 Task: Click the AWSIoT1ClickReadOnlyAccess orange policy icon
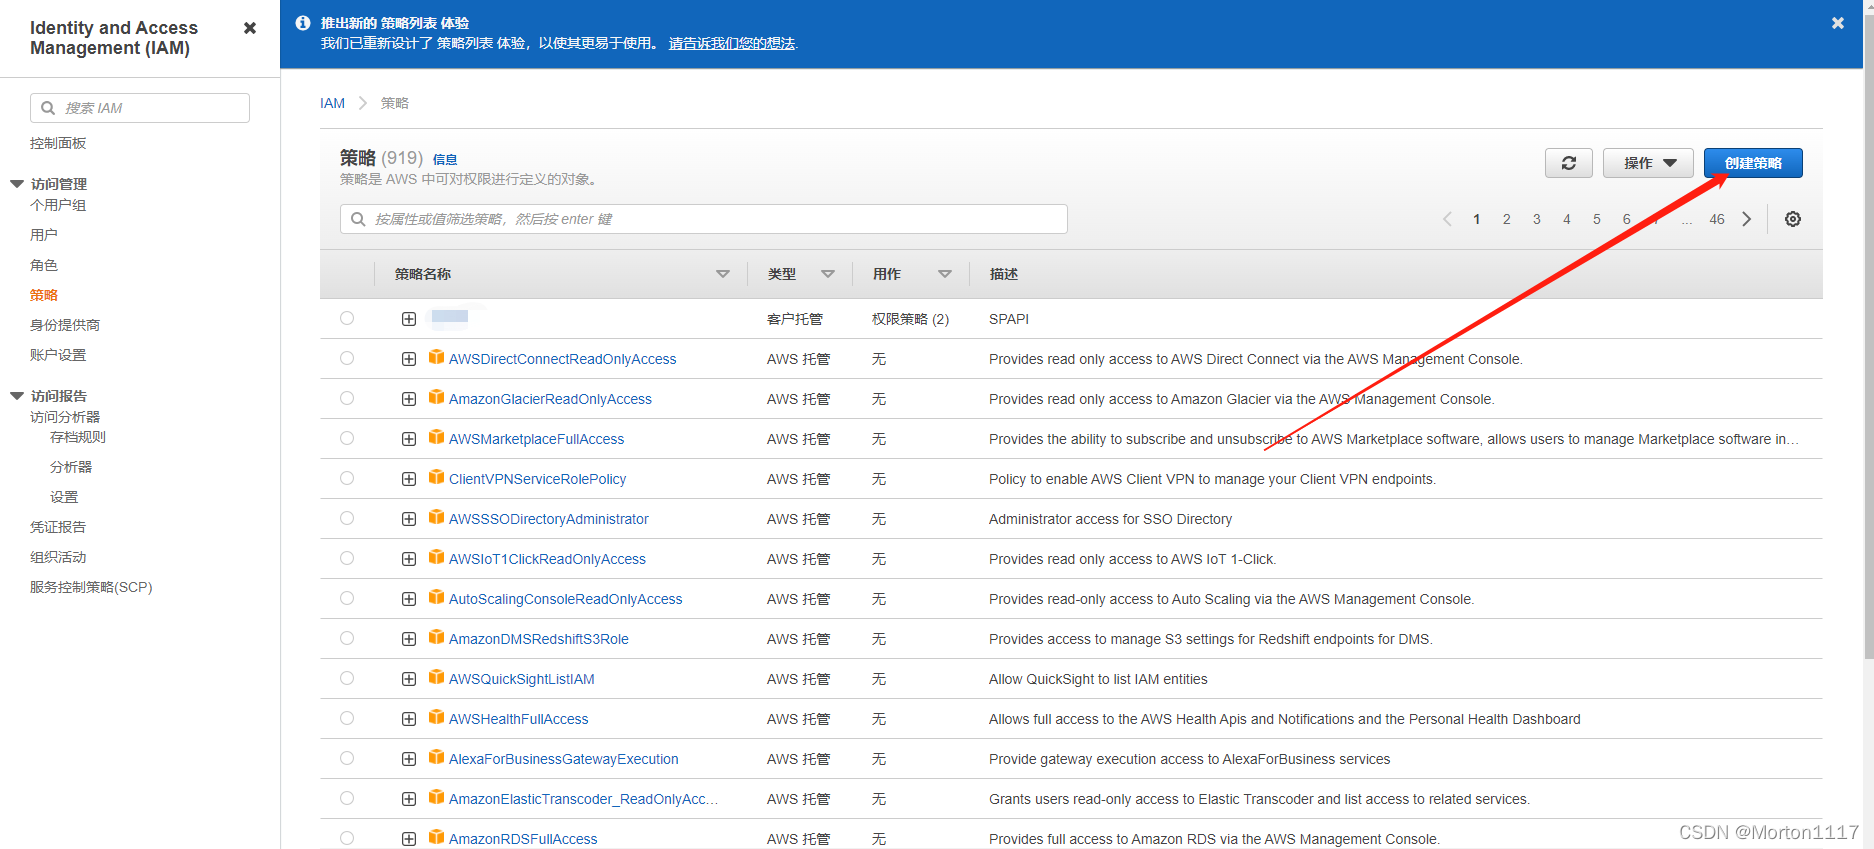pyautogui.click(x=436, y=557)
